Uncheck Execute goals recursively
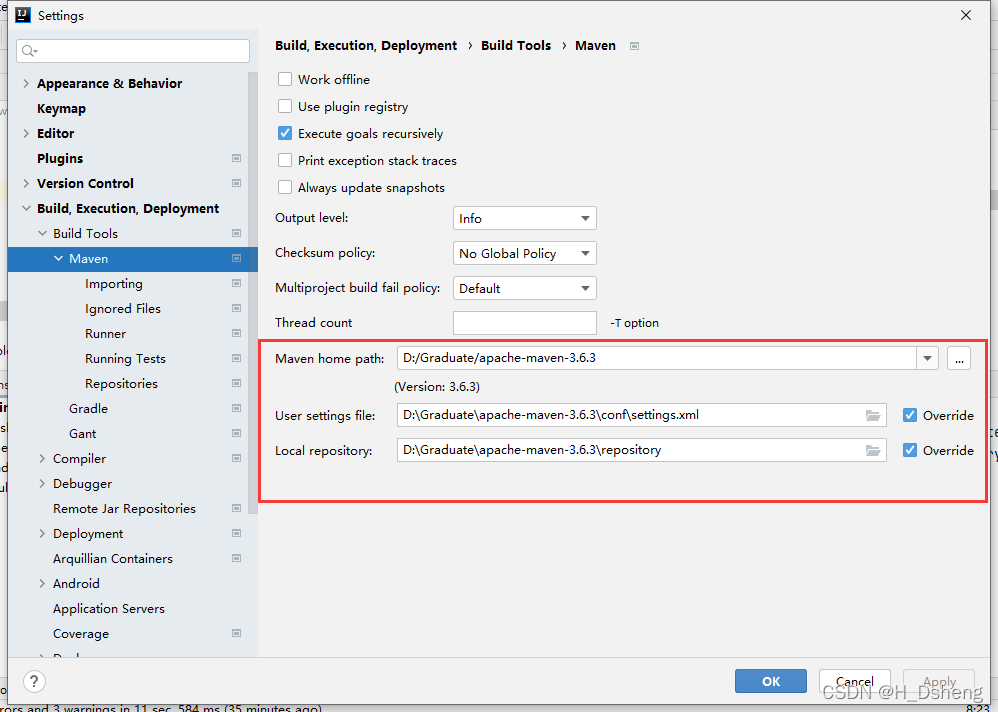The height and width of the screenshot is (712, 998). (x=285, y=134)
